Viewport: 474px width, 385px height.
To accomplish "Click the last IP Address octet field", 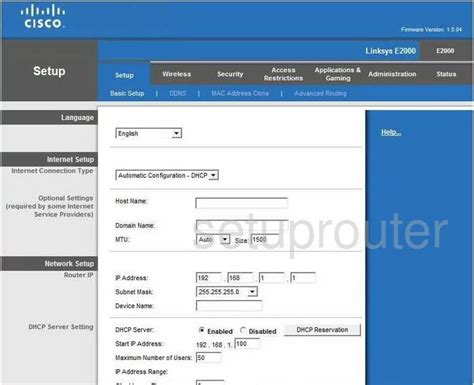I will click(303, 278).
